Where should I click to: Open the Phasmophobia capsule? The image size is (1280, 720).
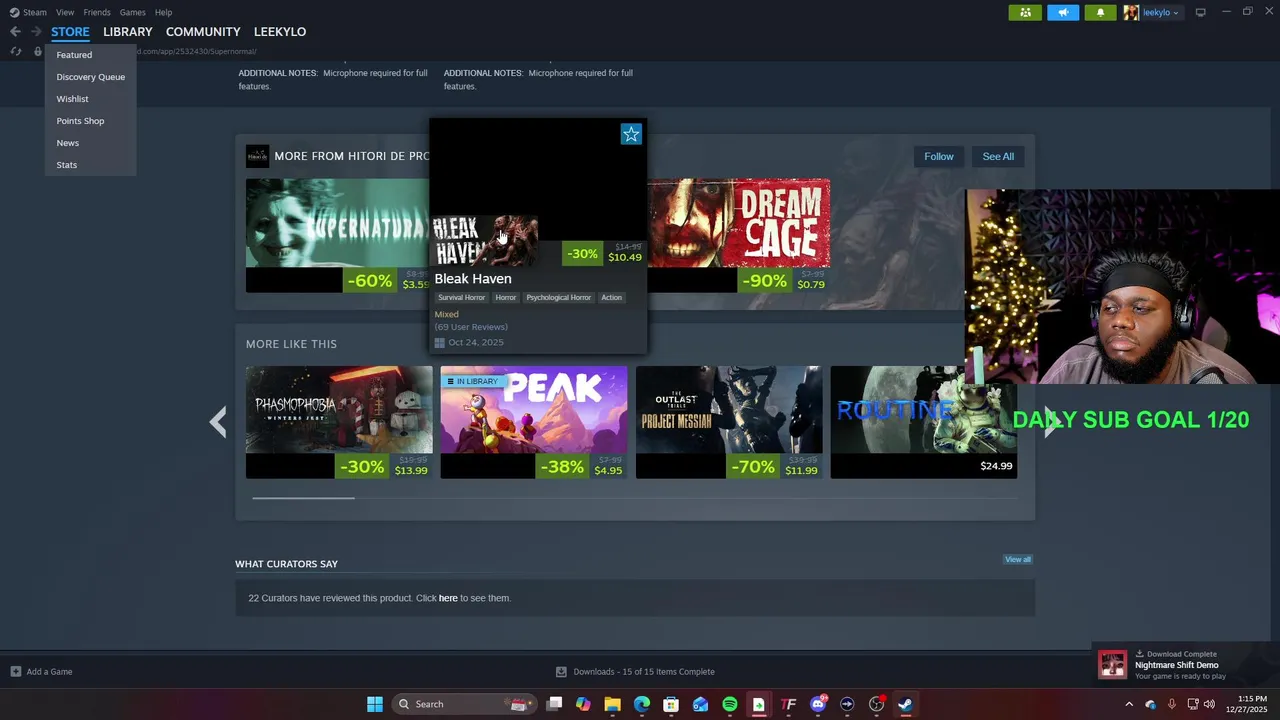tap(339, 422)
